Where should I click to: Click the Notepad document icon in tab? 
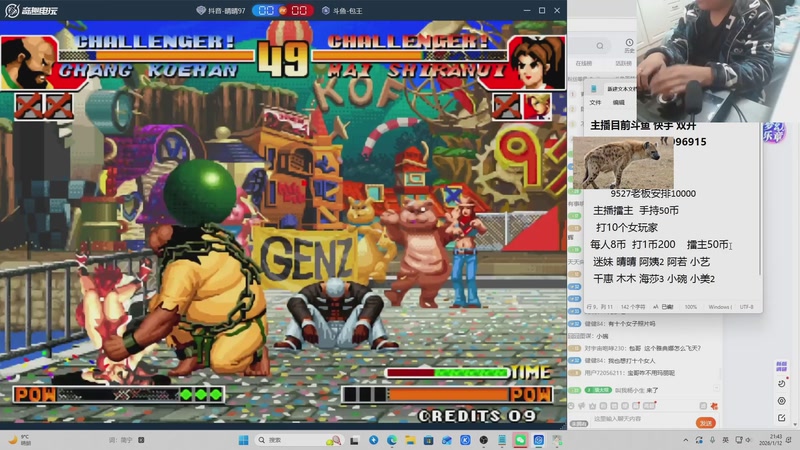(594, 89)
